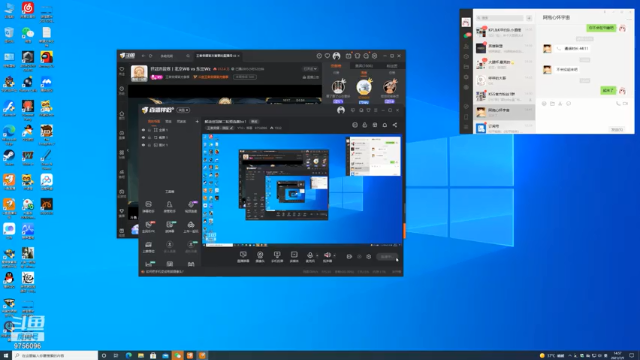The width and height of the screenshot is (640, 360).
Task: Toggle eye visibility of second source row
Action: [x=143, y=138]
